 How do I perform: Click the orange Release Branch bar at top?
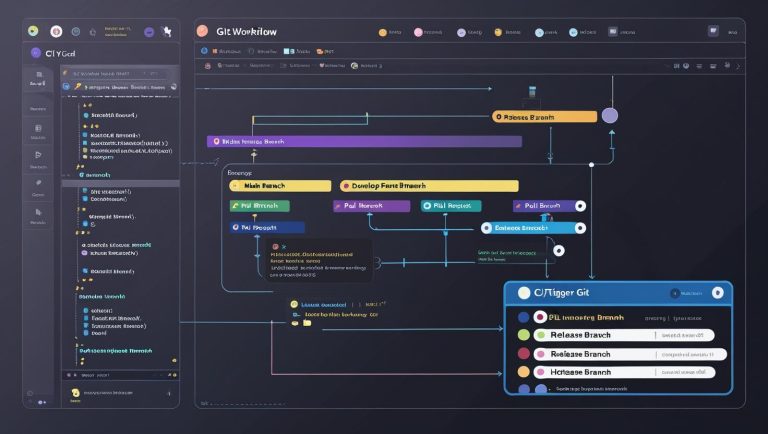coord(544,117)
